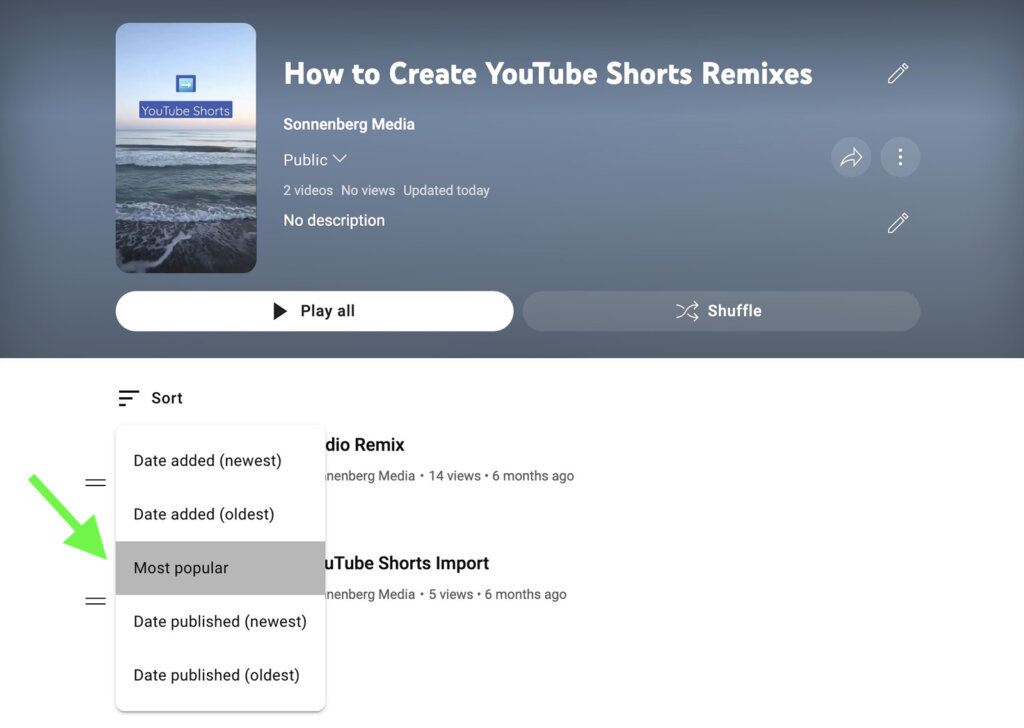Expand the Sort options menu
The height and width of the screenshot is (728, 1024).
point(150,397)
